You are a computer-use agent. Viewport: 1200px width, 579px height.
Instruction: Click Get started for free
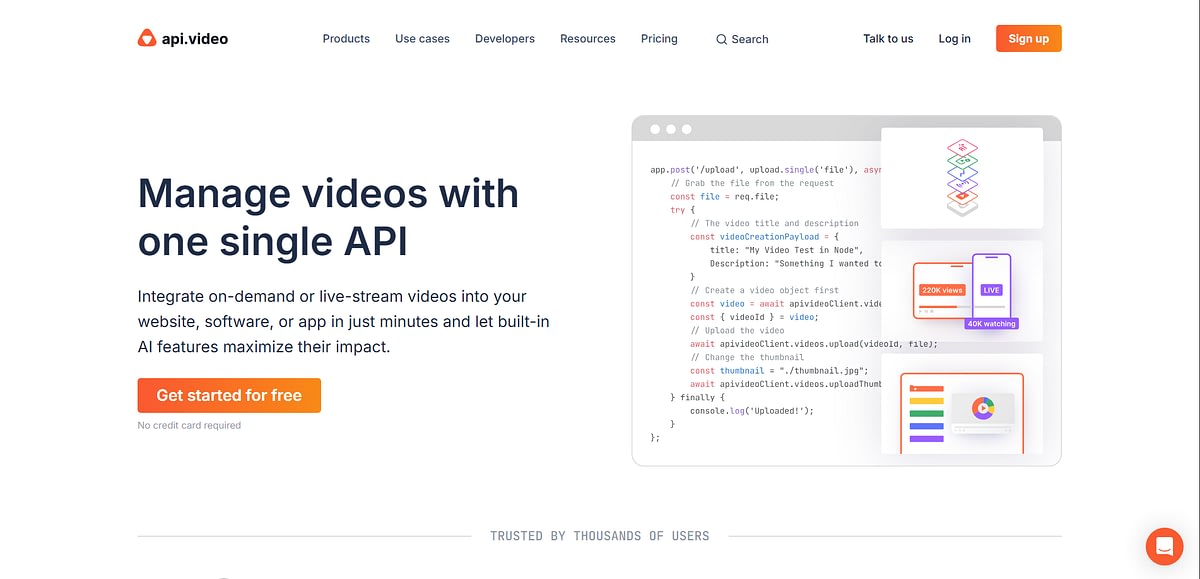[229, 395]
